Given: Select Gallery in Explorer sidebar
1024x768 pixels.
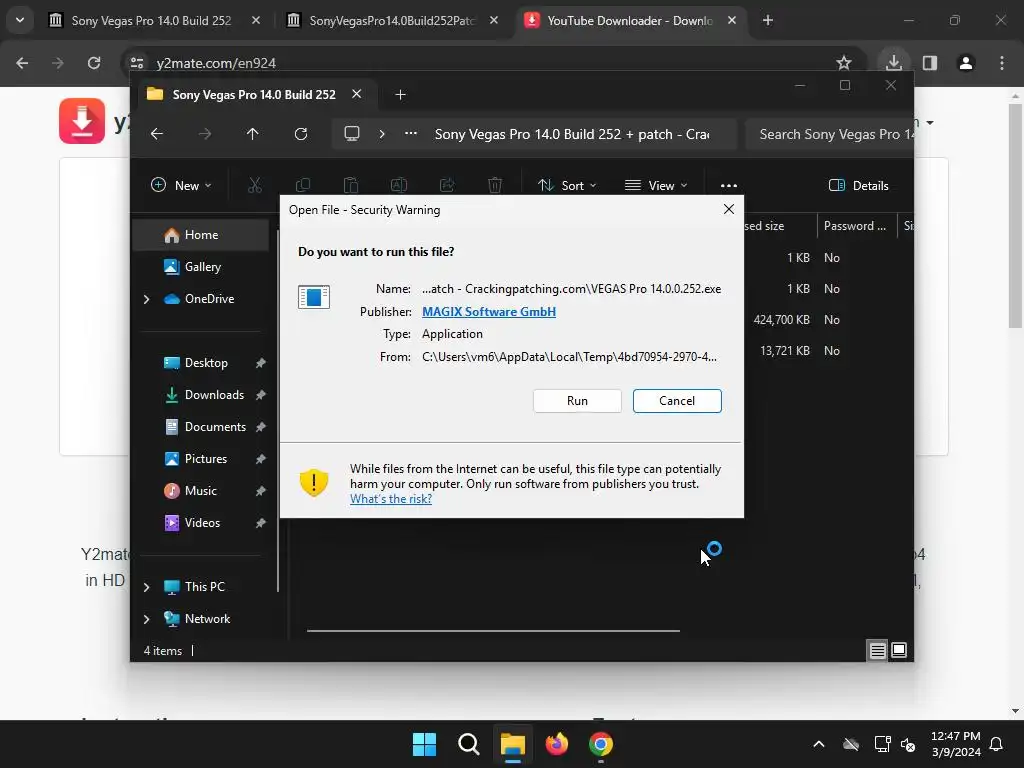Looking at the screenshot, I should coord(202,267).
